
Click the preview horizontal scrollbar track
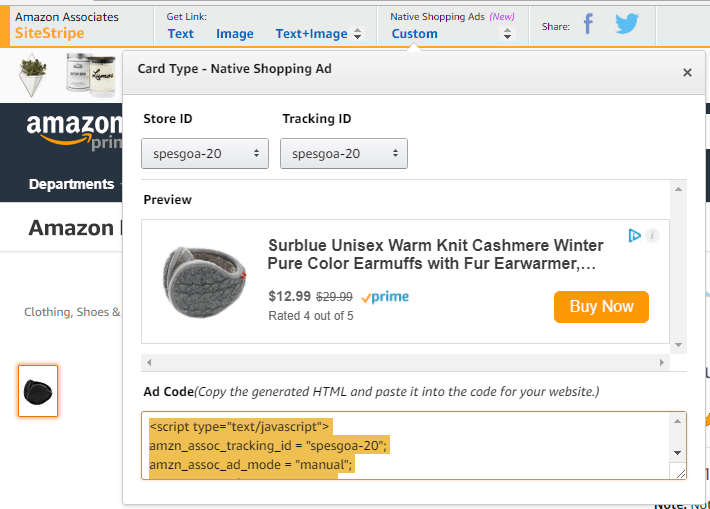click(407, 360)
